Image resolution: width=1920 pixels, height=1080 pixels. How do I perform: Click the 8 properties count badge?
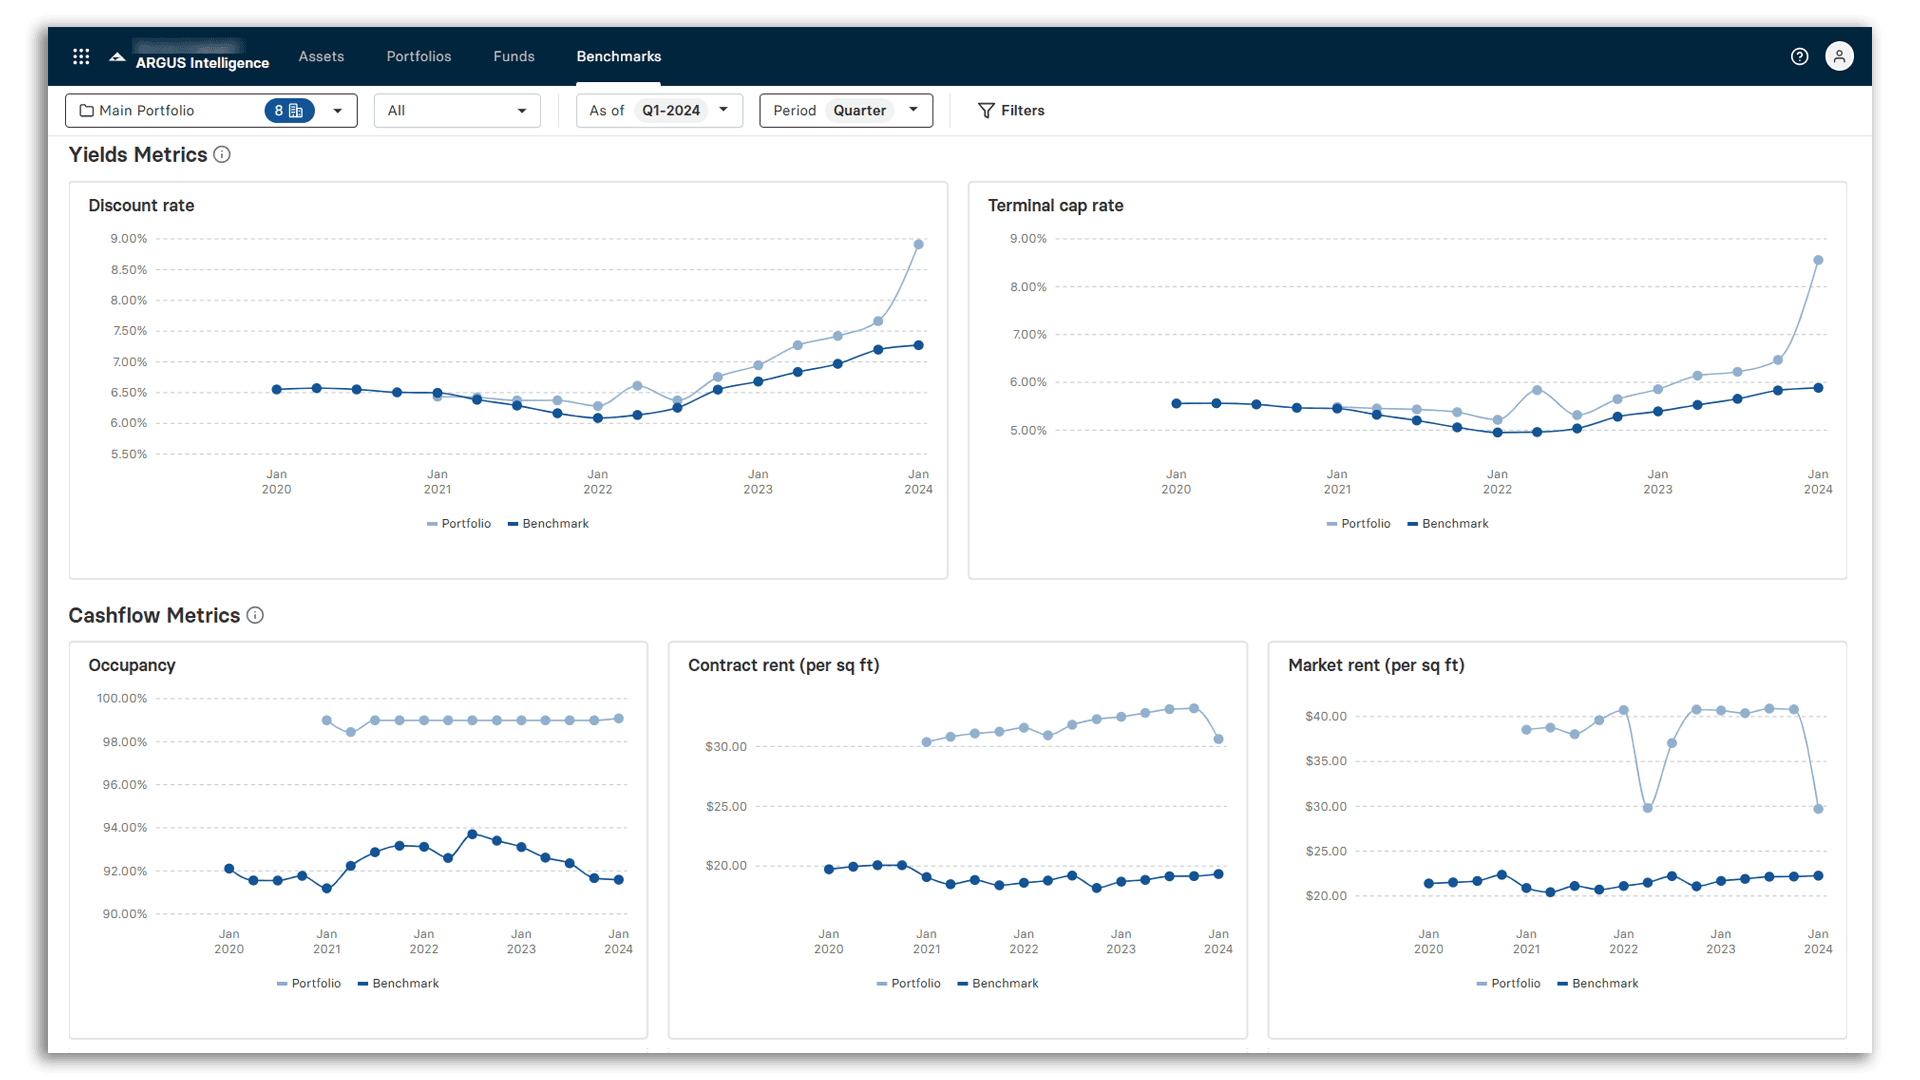click(x=286, y=110)
